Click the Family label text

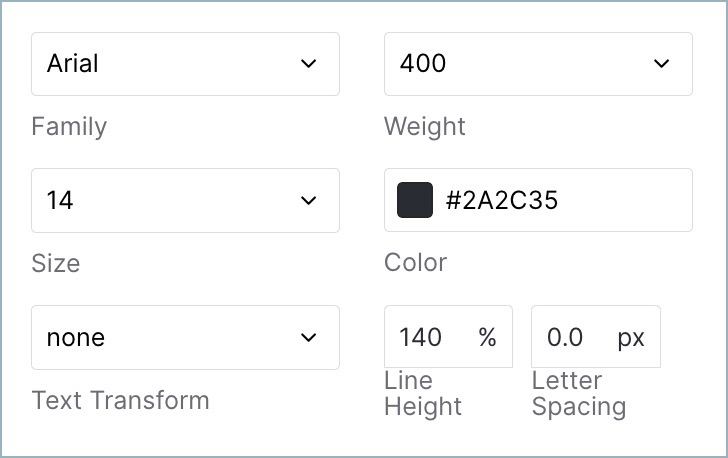(x=69, y=127)
